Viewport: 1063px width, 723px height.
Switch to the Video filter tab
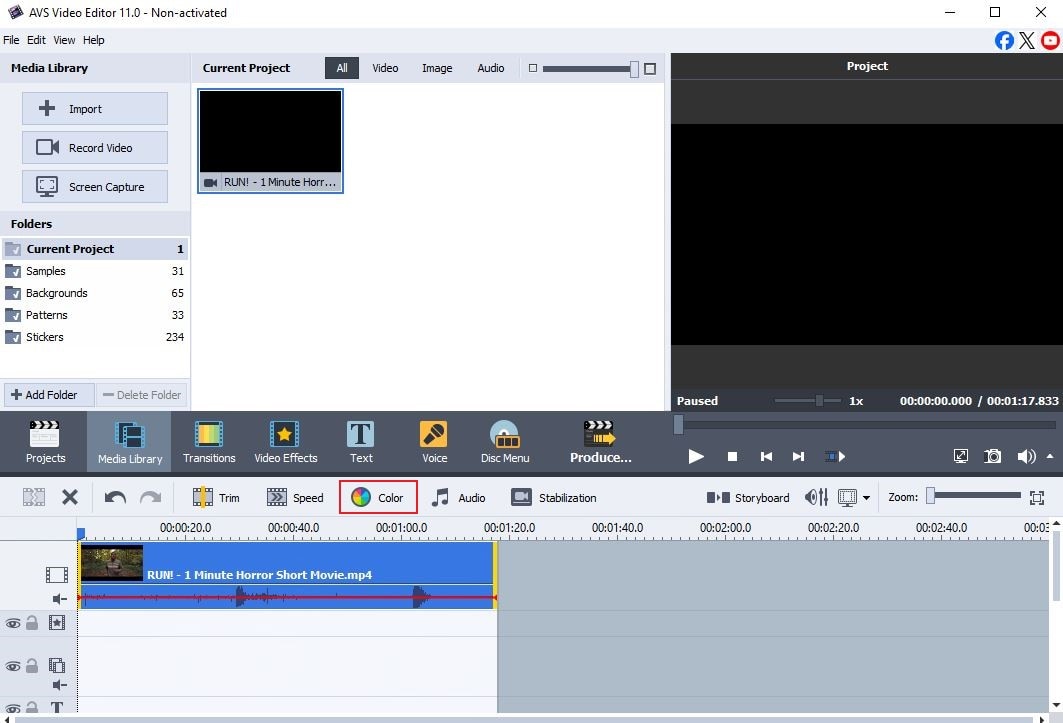click(x=385, y=68)
